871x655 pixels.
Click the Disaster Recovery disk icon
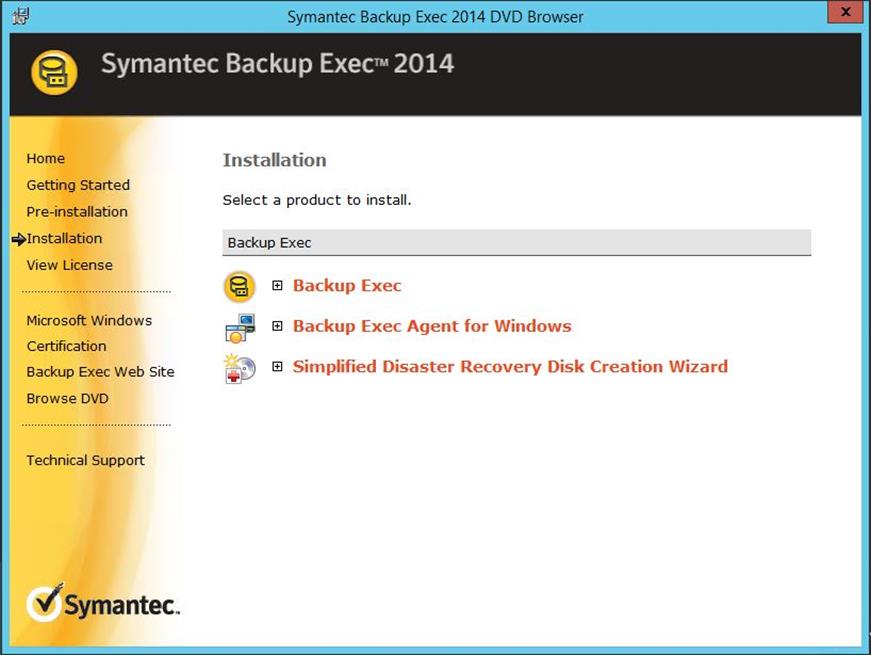point(240,368)
